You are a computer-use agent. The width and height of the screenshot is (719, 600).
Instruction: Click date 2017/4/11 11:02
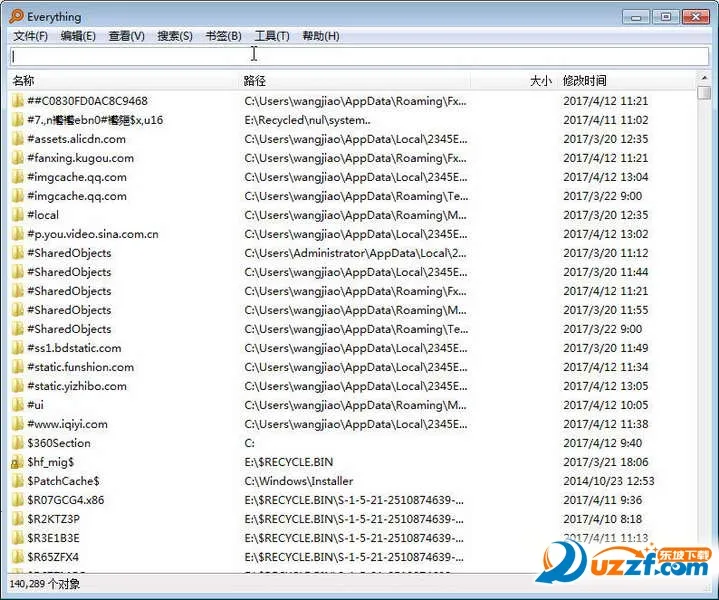click(x=605, y=120)
